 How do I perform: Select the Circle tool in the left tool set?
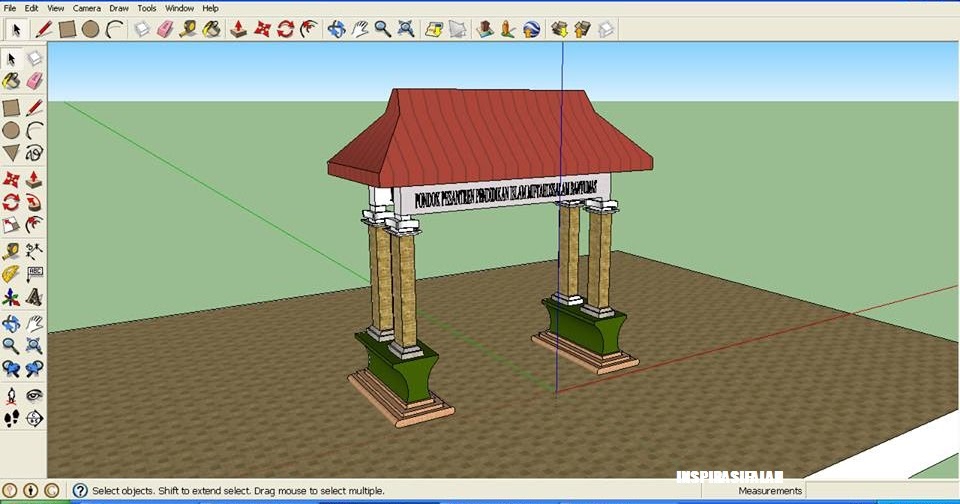pos(11,130)
